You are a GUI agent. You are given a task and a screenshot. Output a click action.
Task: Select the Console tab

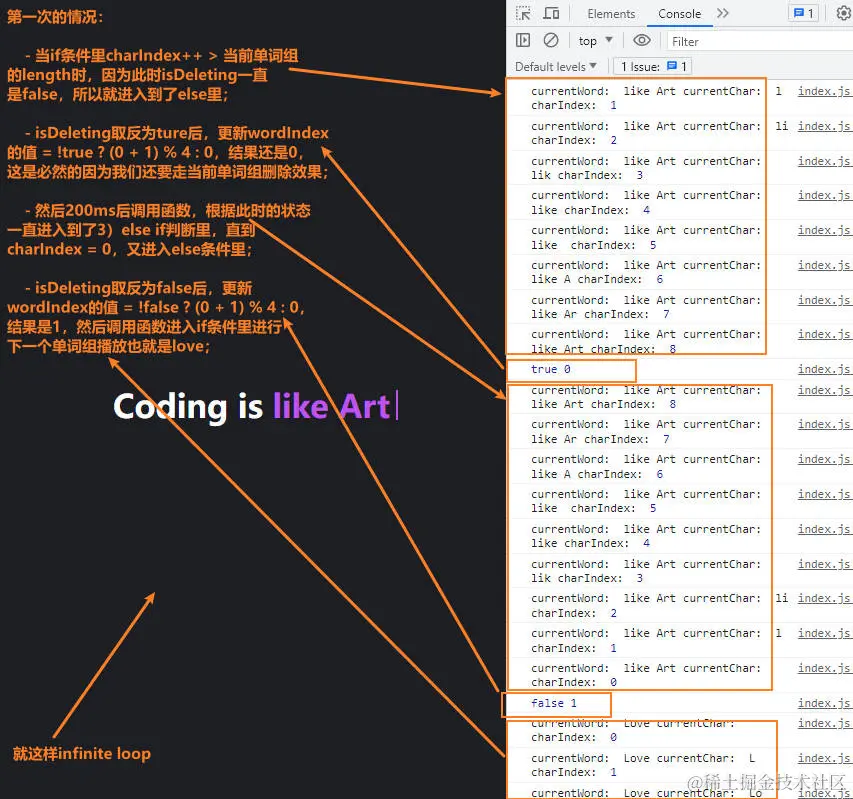(680, 14)
